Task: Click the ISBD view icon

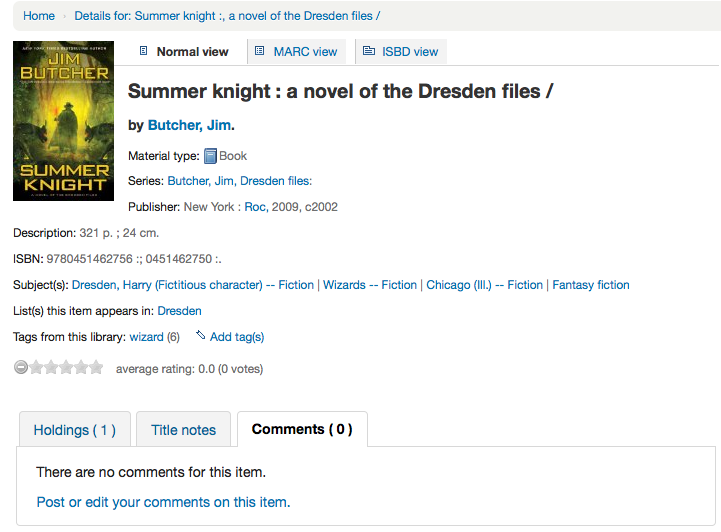Action: pos(369,51)
